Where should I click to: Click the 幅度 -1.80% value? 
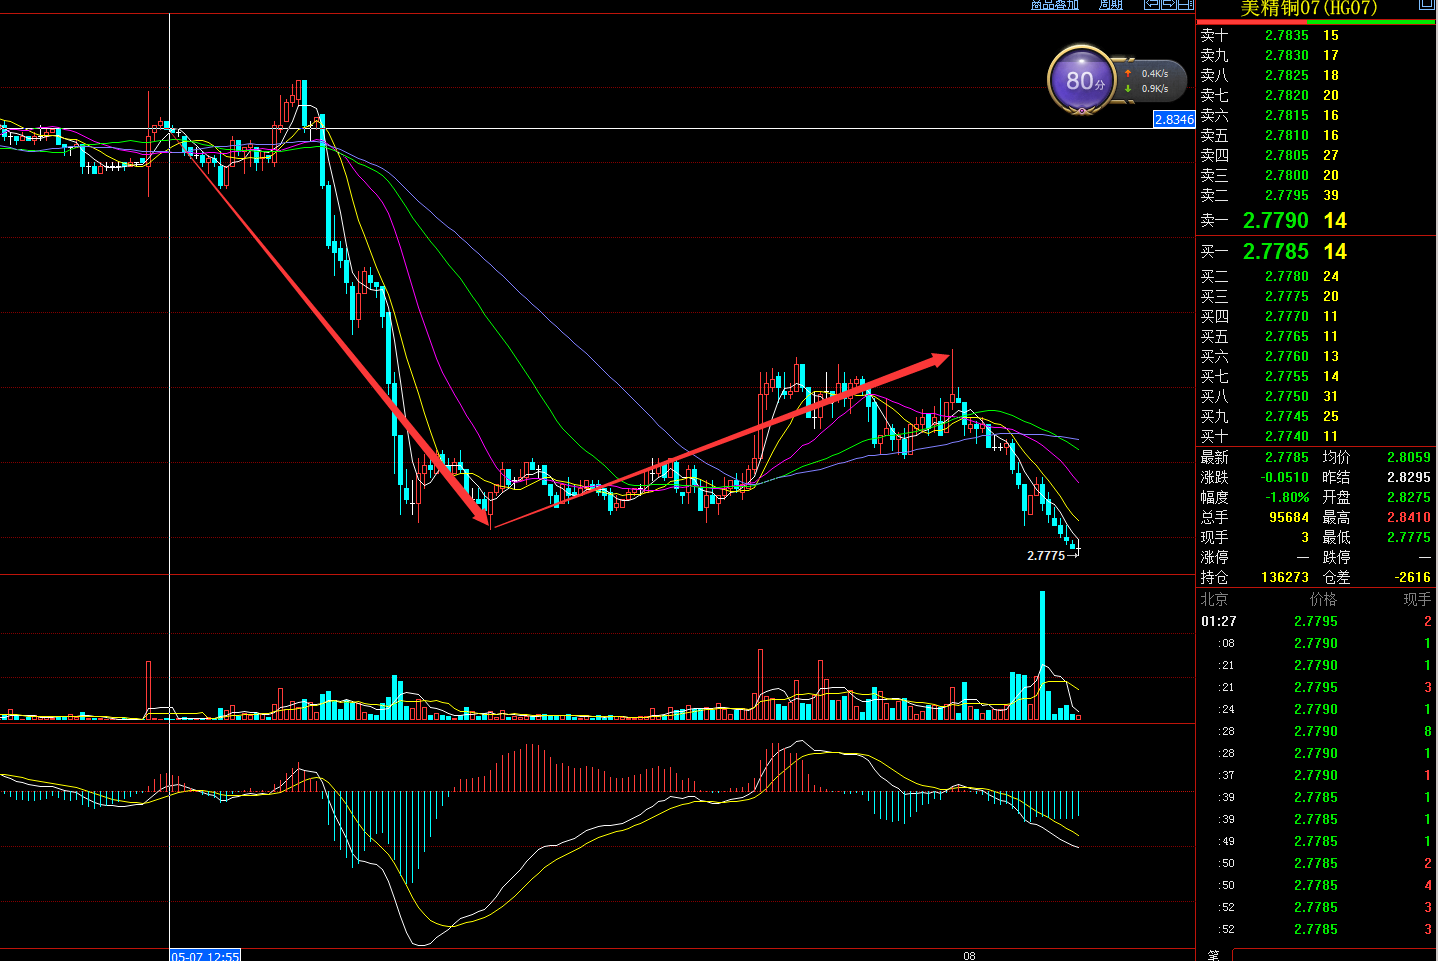click(x=1287, y=497)
